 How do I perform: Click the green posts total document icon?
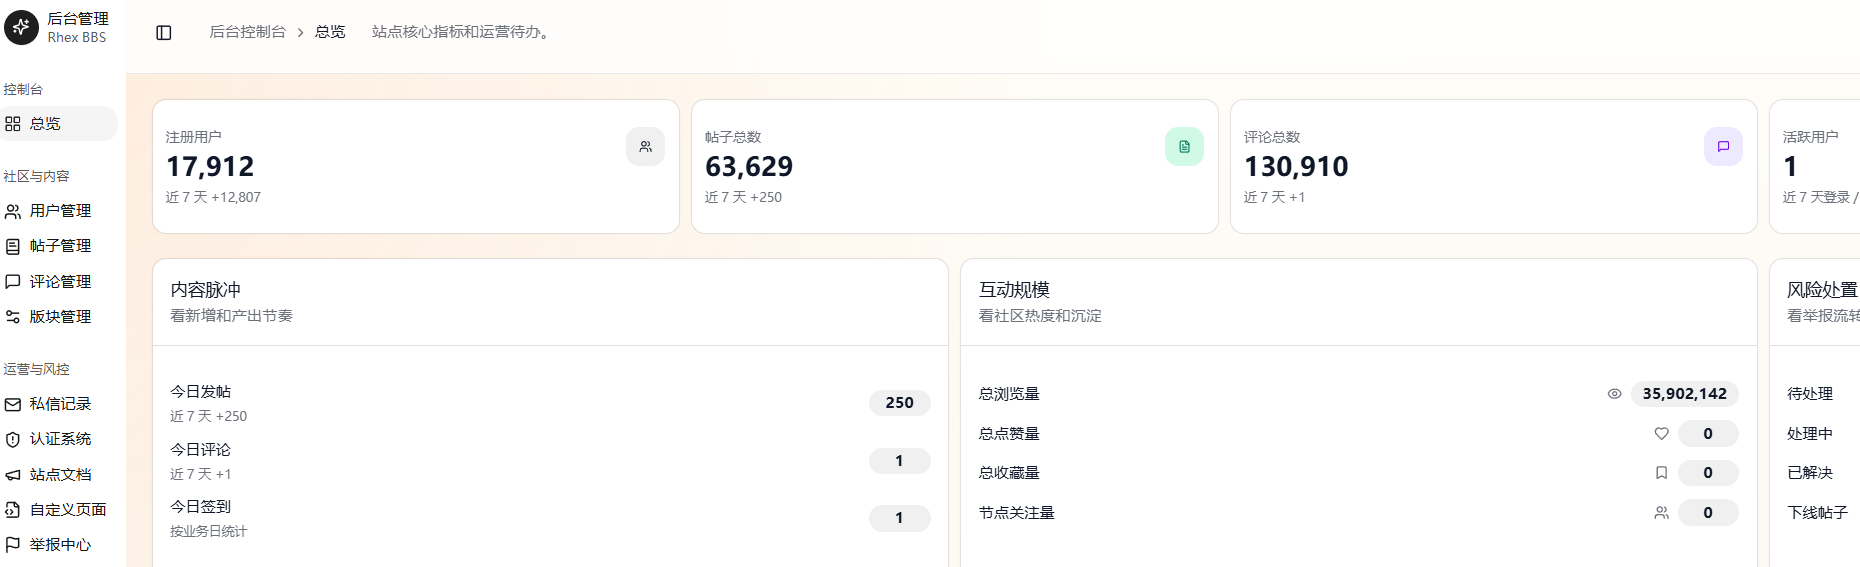coord(1184,146)
